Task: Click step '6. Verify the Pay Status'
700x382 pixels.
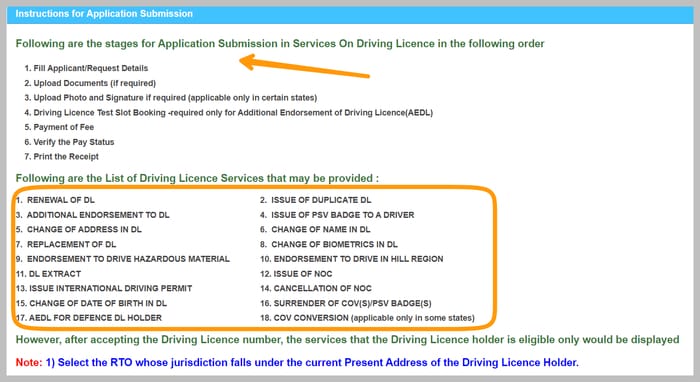Action: click(x=69, y=142)
